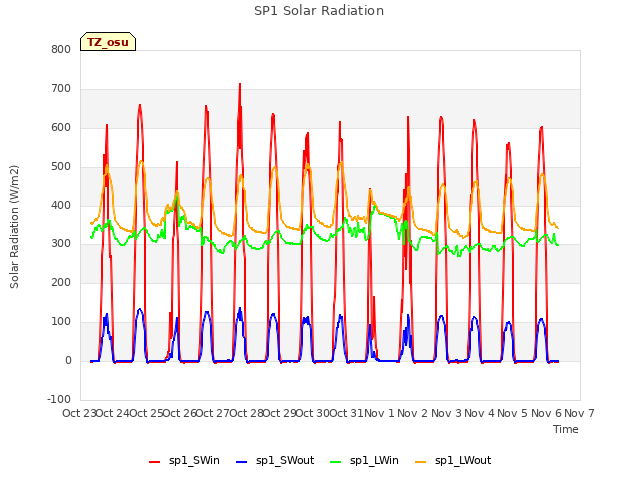
Task: Click the Nov 1 x-axis tick label
Action: [379, 413]
